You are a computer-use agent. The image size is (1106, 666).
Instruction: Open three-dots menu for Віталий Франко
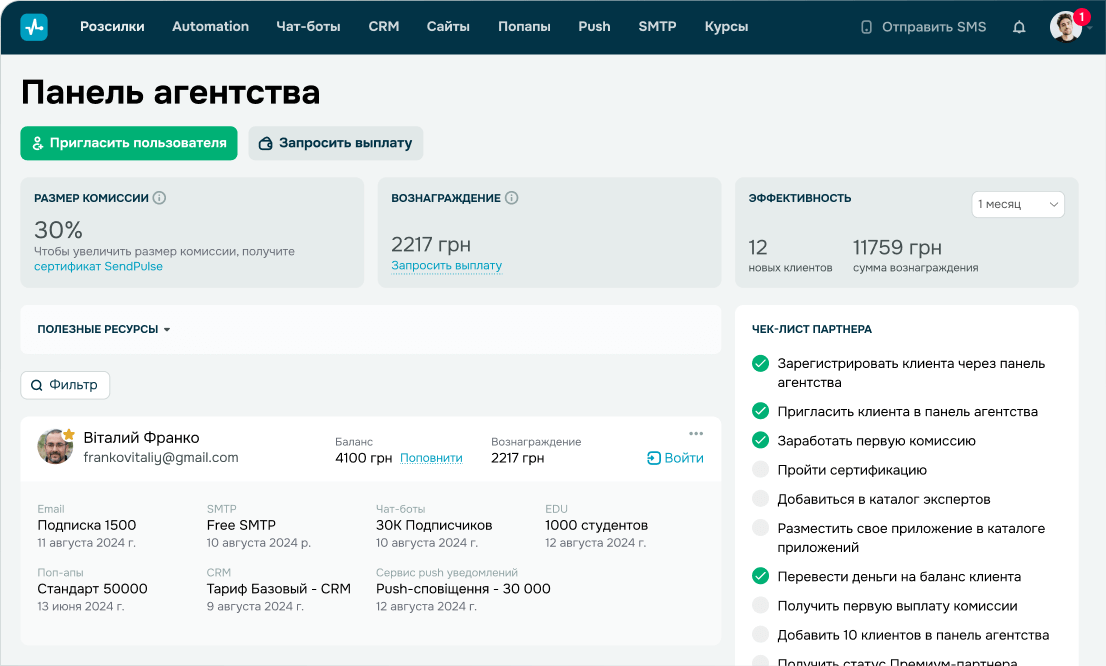[696, 433]
